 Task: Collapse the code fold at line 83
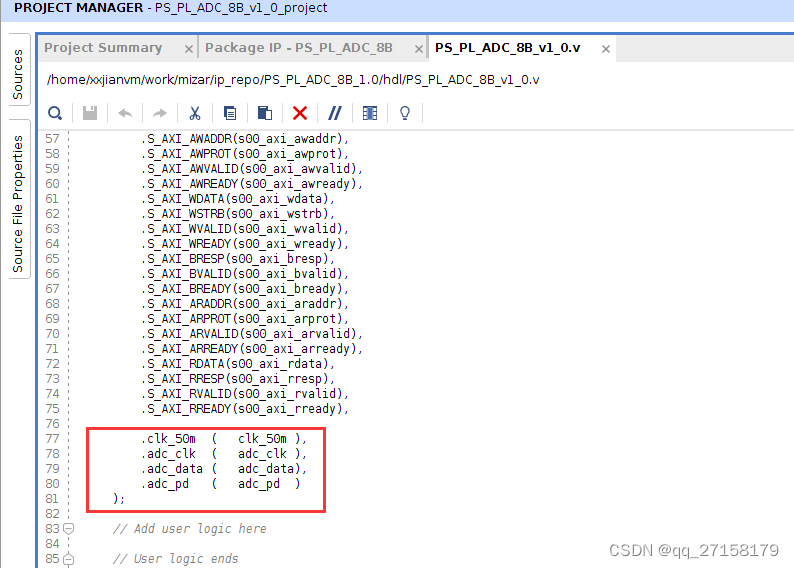click(68, 529)
